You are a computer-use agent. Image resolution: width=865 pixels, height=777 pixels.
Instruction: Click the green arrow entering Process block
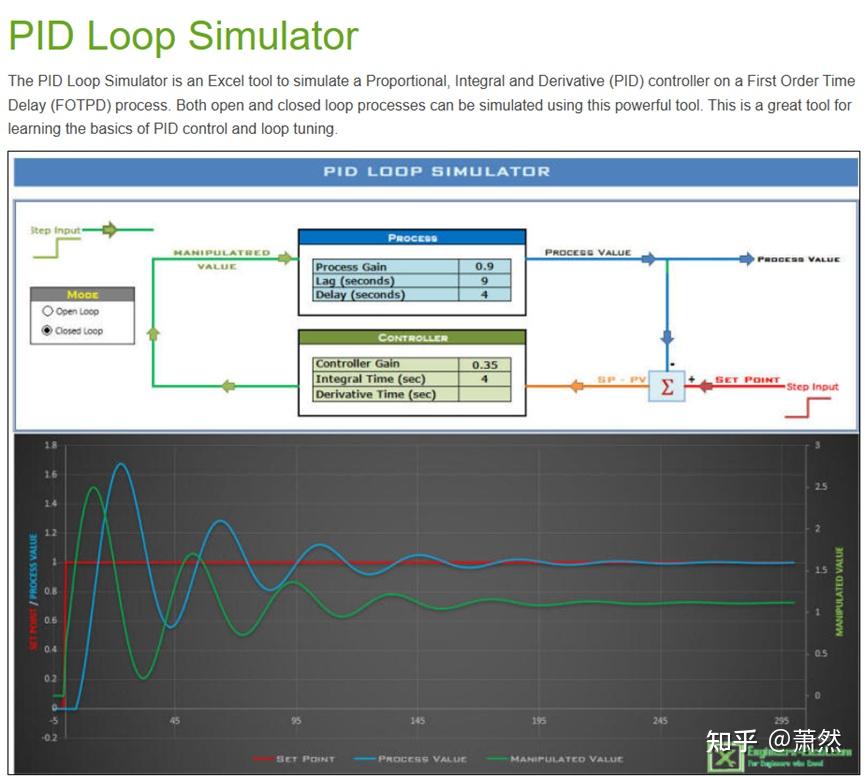tap(285, 258)
